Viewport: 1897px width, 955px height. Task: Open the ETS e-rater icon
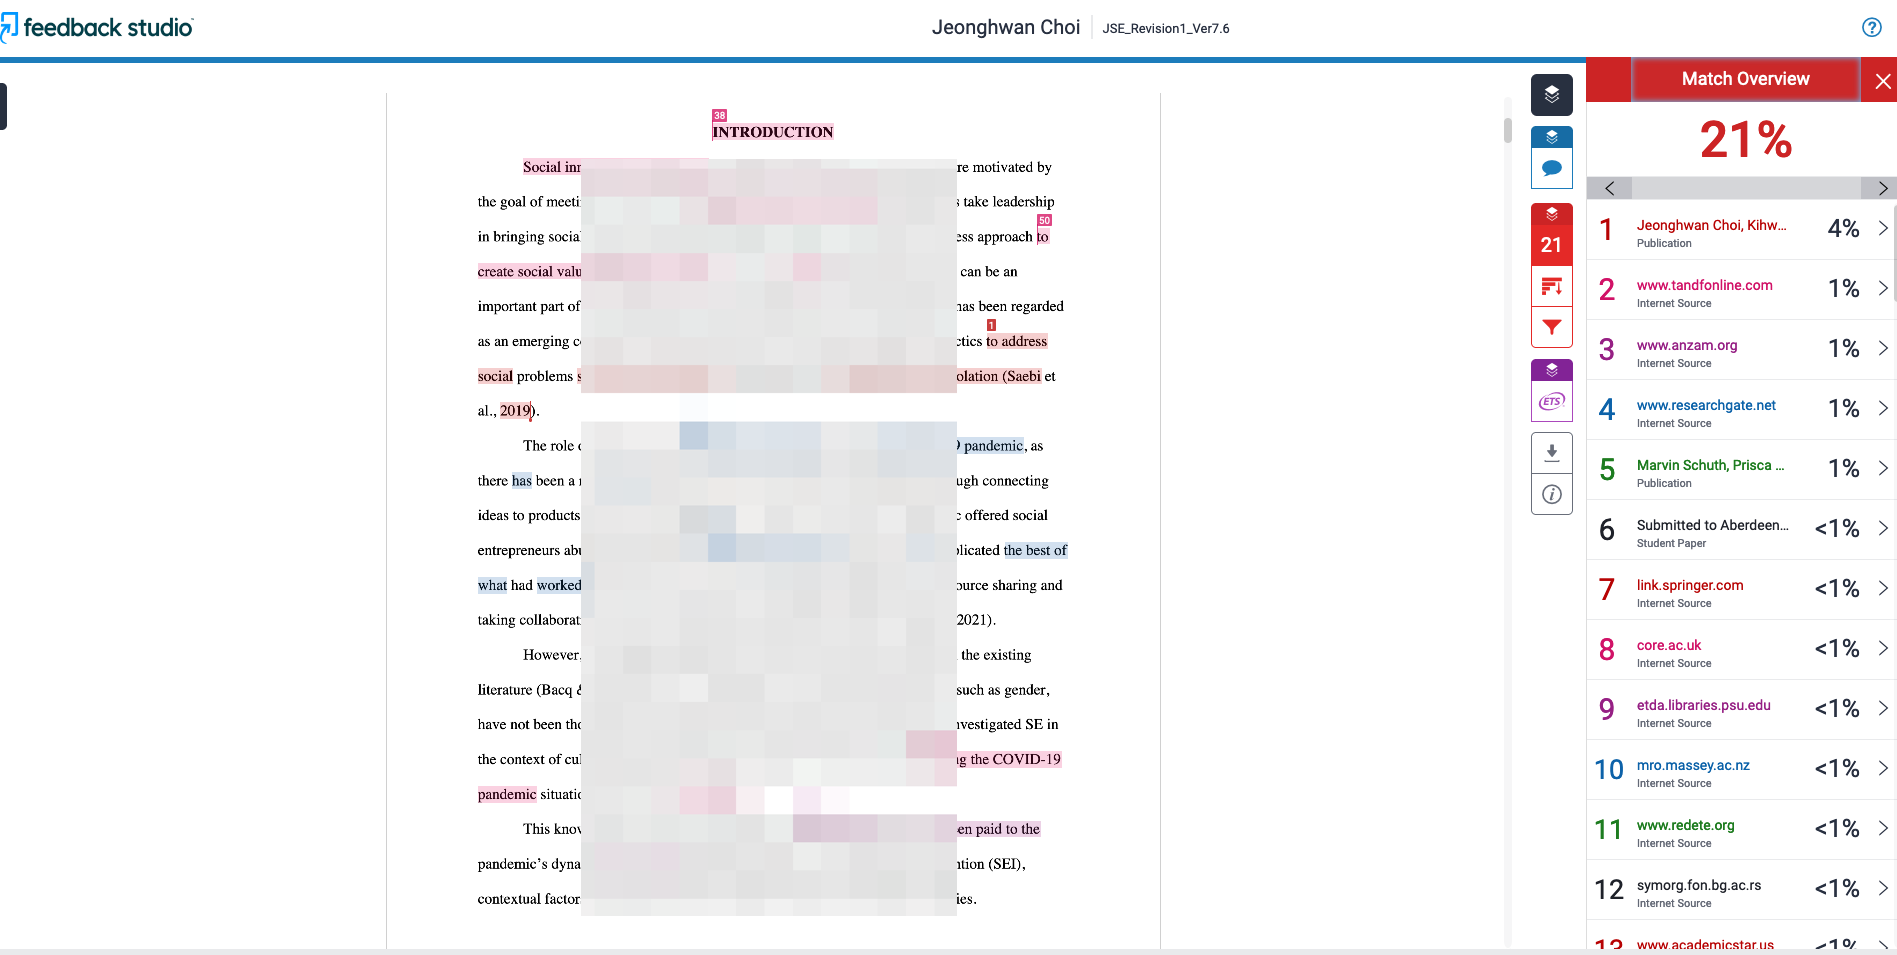coord(1552,401)
